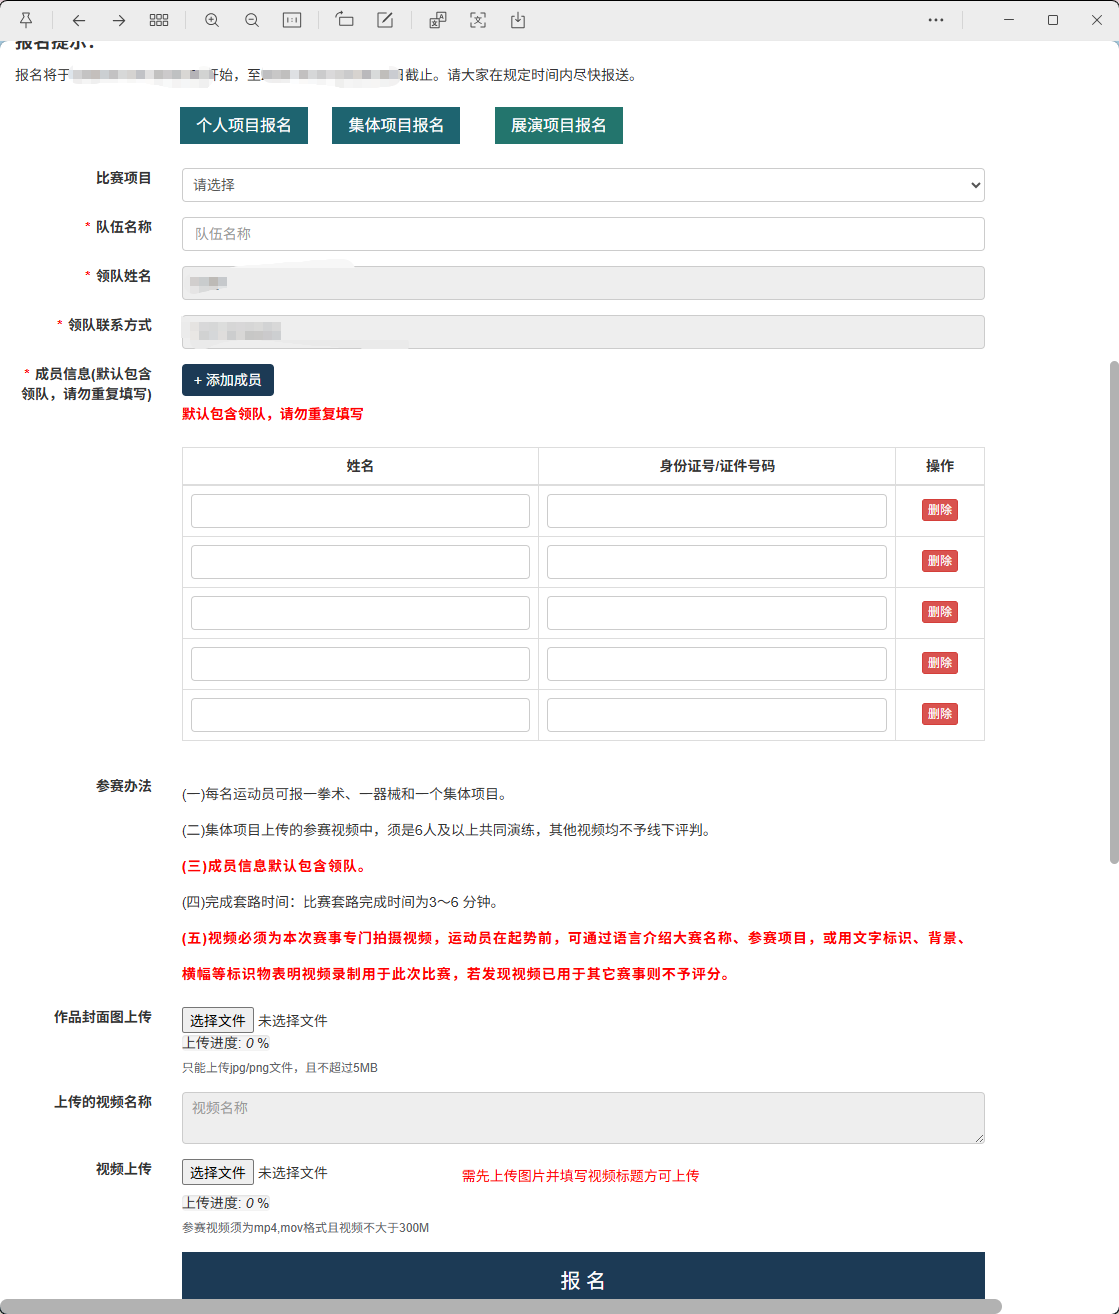The image size is (1119, 1314).
Task: Rotate the image
Action: point(345,20)
